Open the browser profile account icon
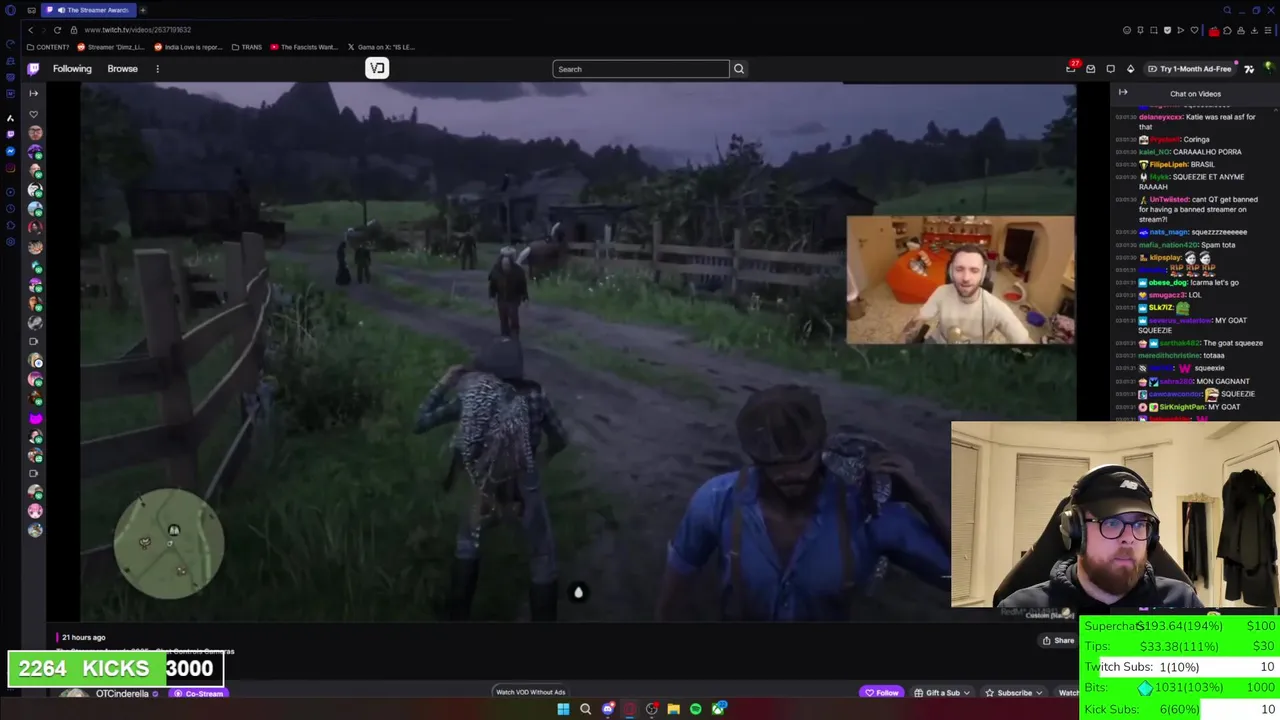 point(1240,30)
